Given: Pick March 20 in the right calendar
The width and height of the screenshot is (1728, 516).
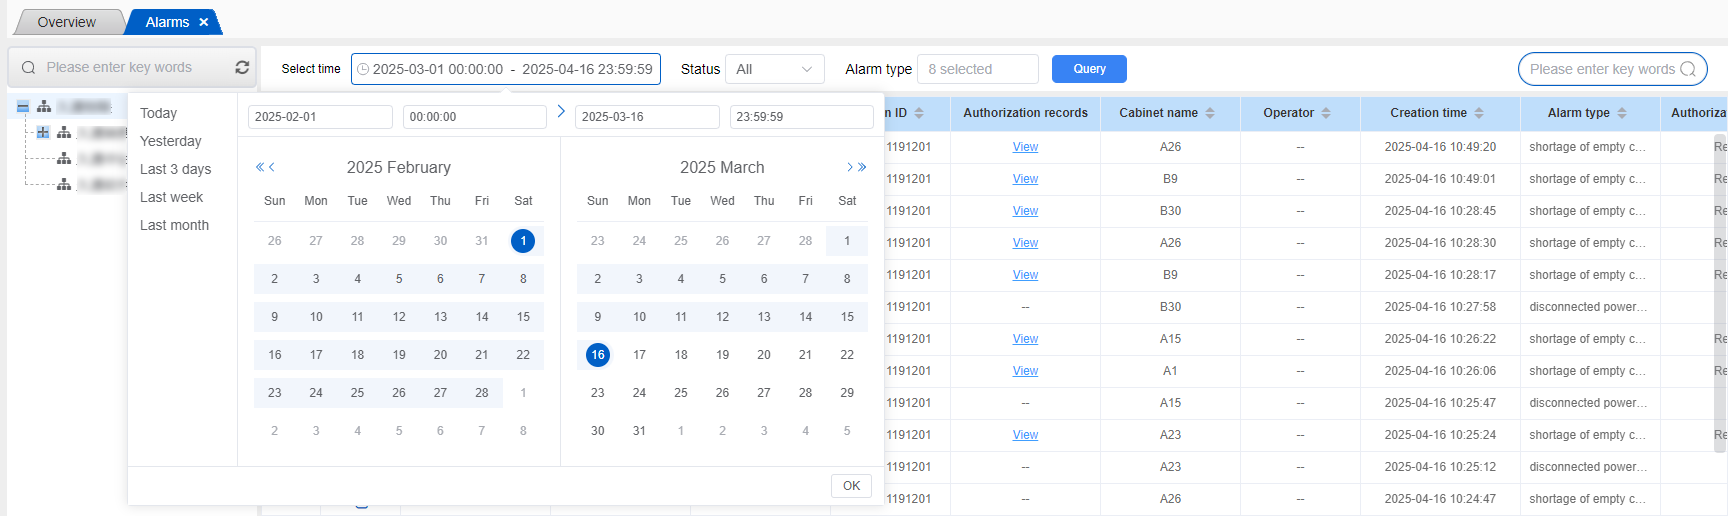Looking at the screenshot, I should coord(764,355).
